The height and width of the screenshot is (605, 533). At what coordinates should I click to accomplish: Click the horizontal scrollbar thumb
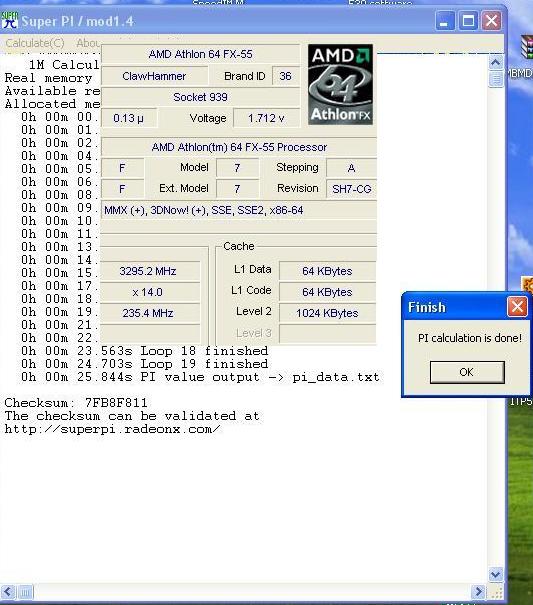pyautogui.click(x=26, y=591)
